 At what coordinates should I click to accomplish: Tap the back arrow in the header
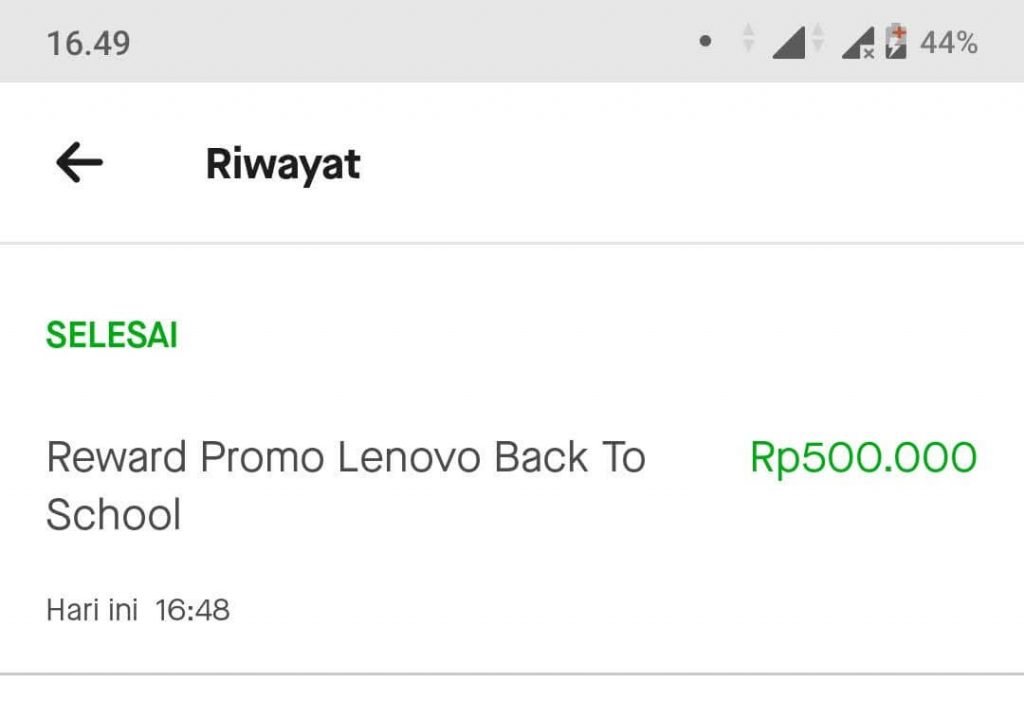click(x=80, y=162)
